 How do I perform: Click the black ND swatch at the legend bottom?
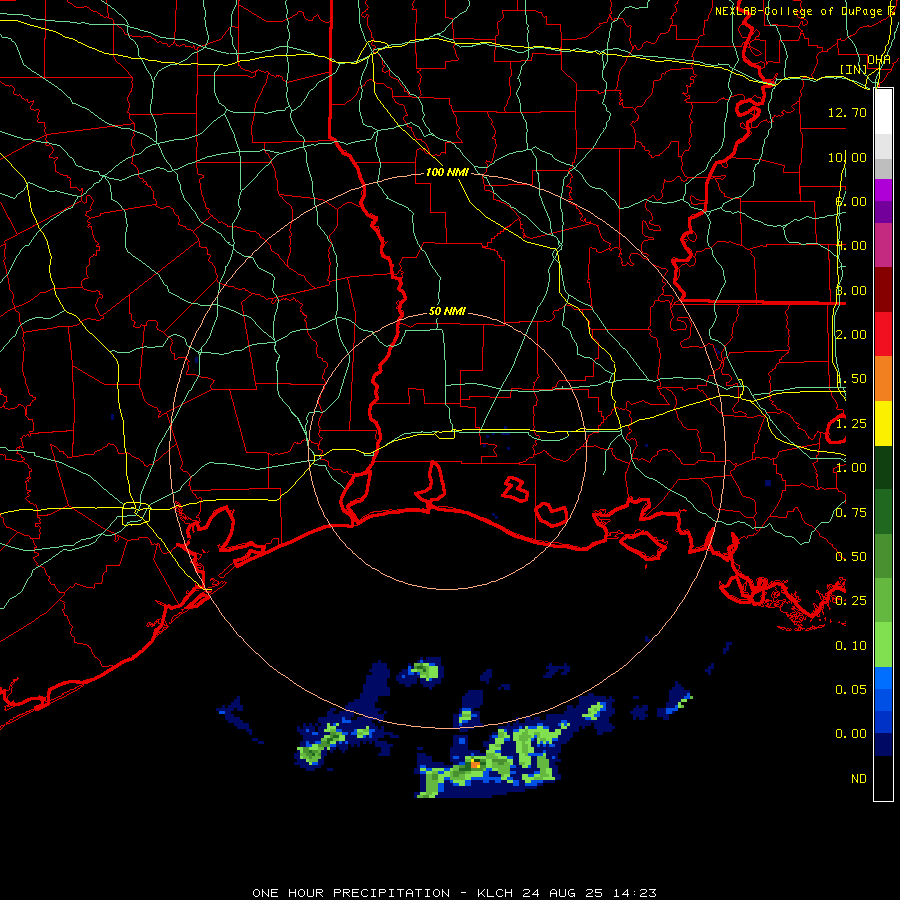[883, 778]
